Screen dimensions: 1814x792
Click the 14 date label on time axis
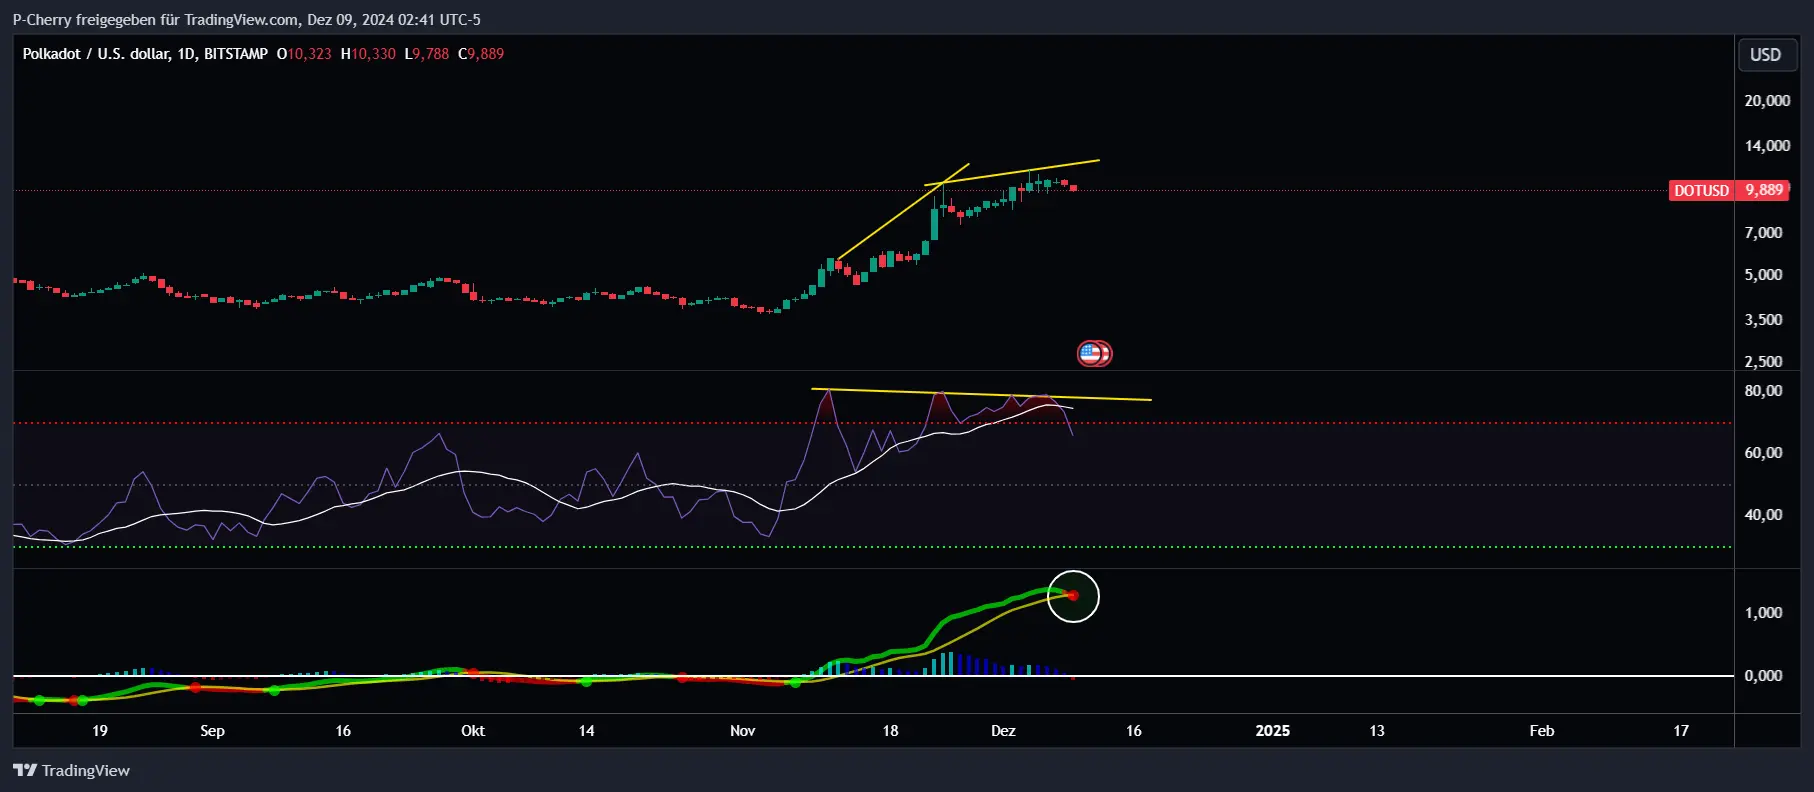(586, 731)
